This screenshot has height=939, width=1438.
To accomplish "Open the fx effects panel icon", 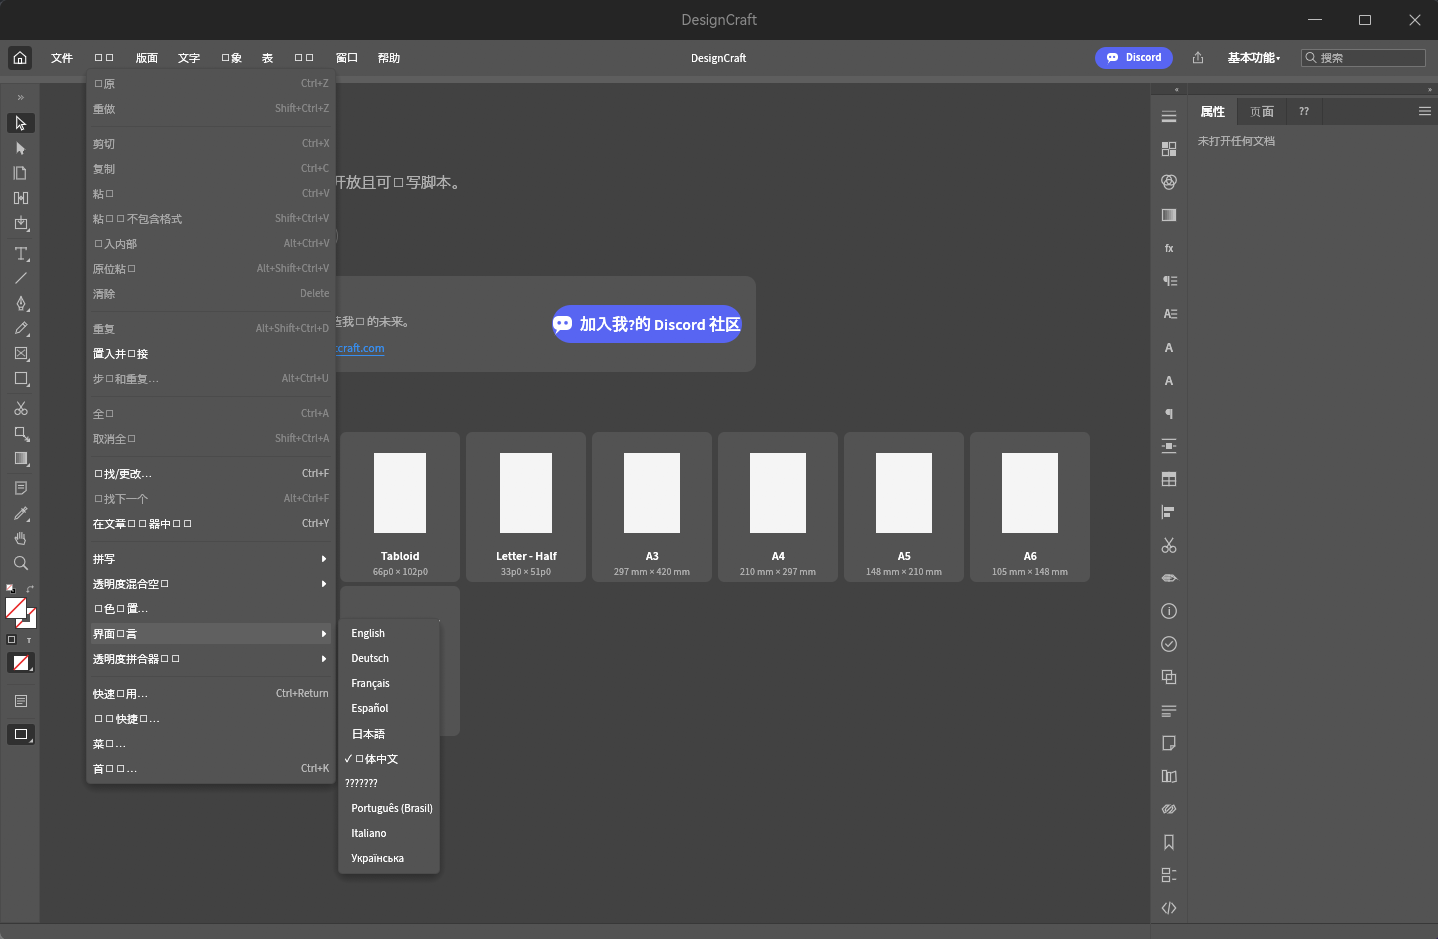I will coord(1169,248).
